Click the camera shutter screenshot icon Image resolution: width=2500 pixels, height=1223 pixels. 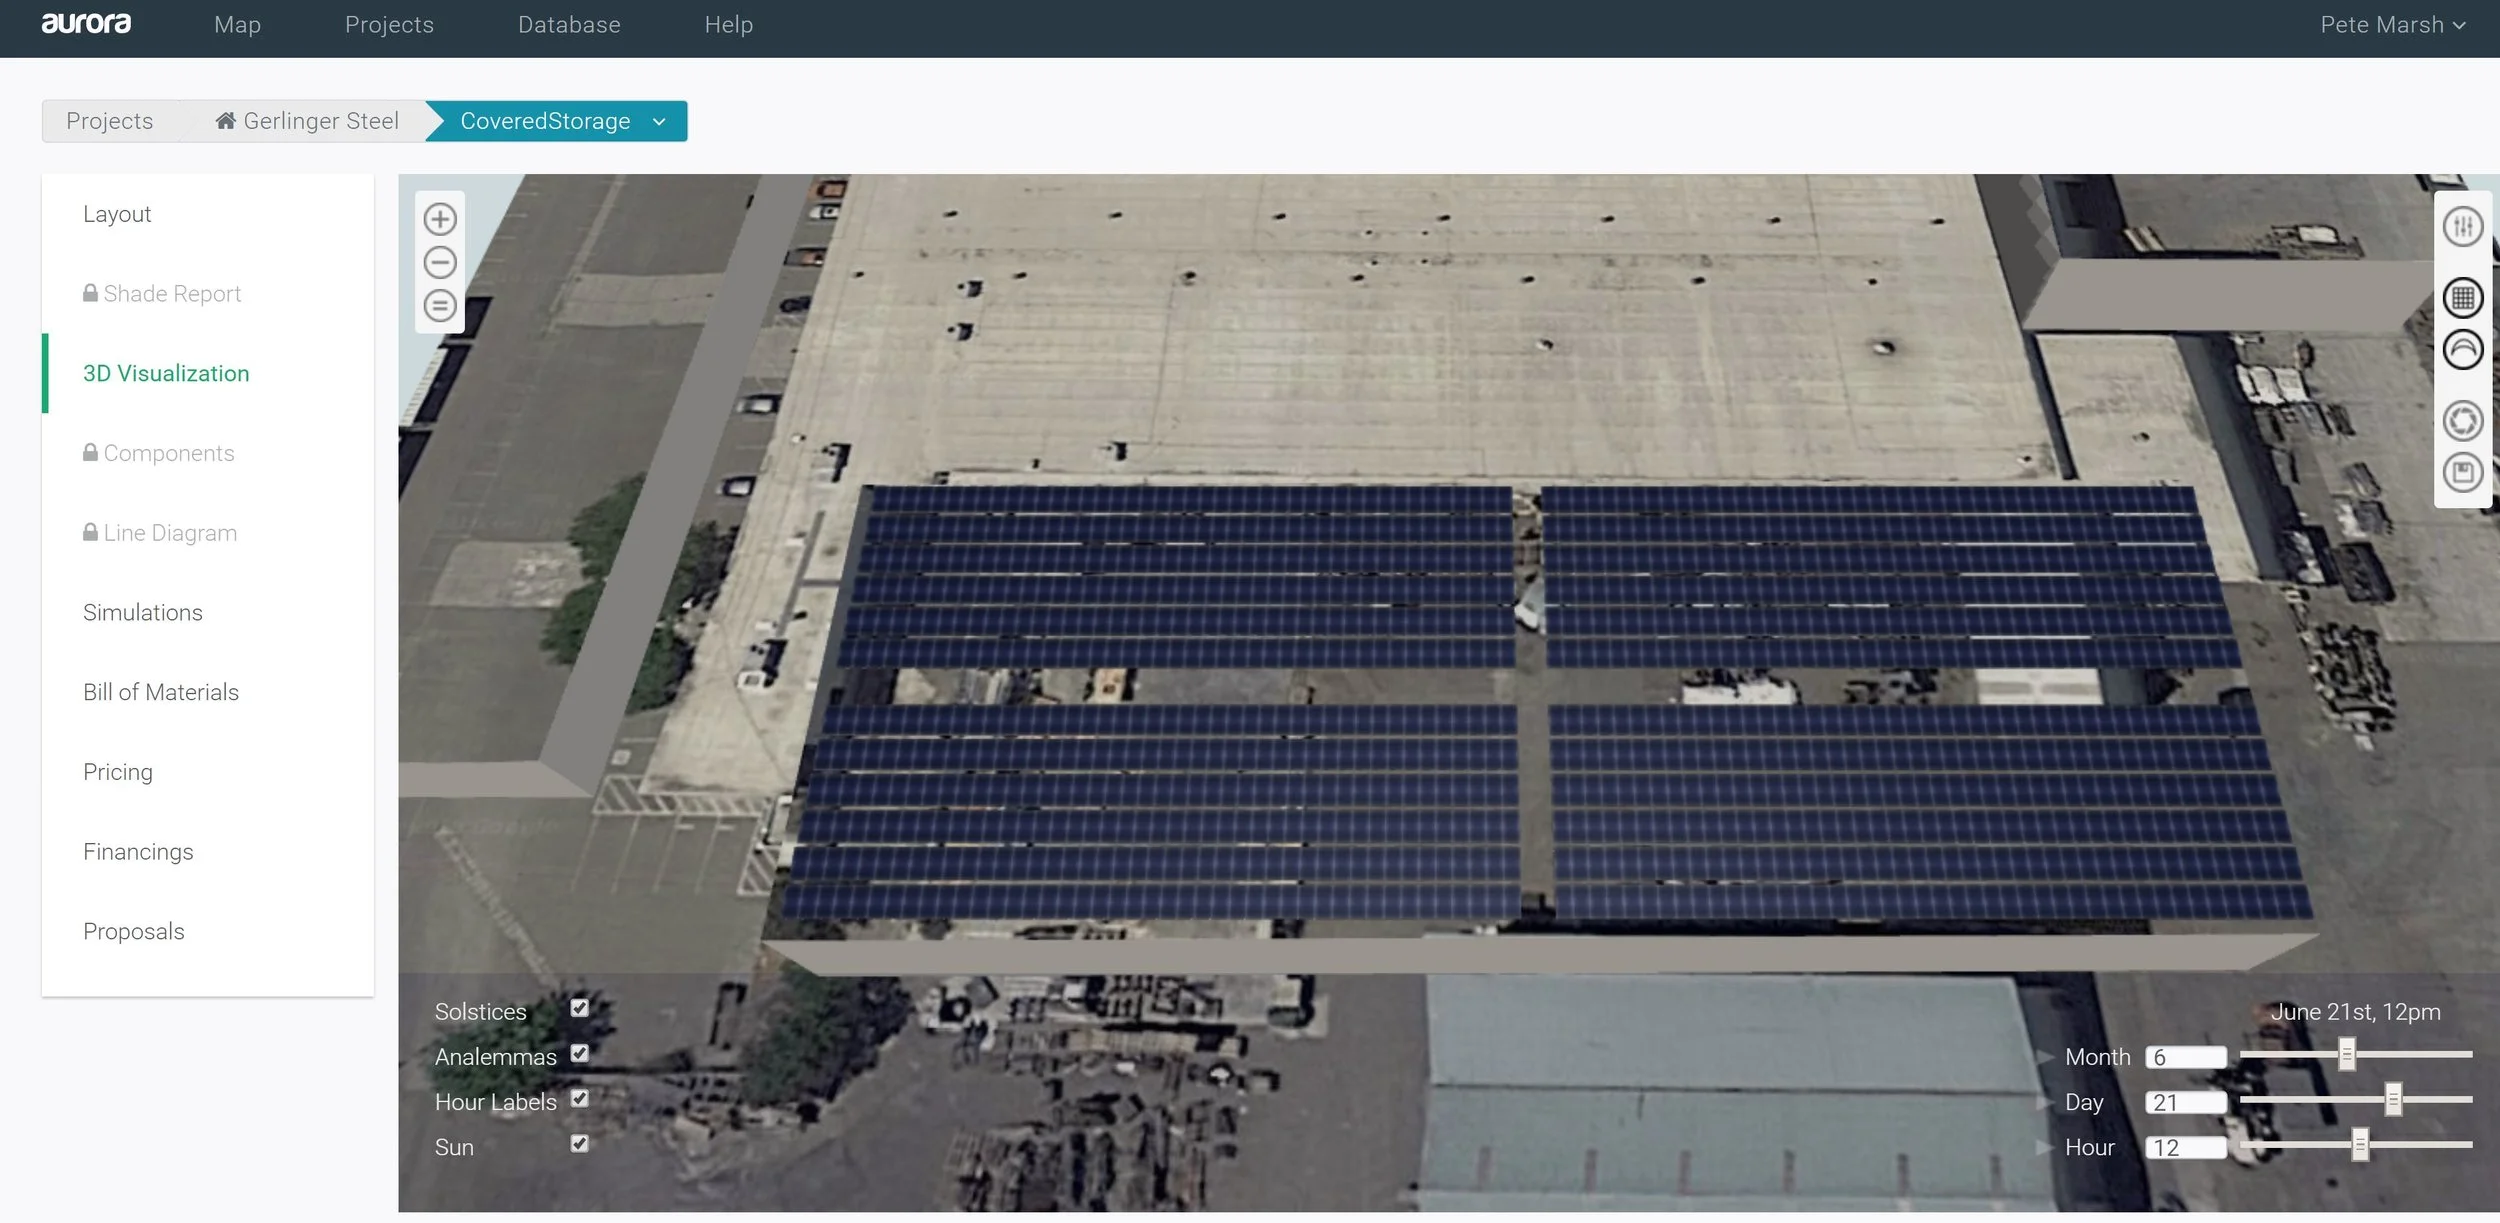tap(2462, 421)
